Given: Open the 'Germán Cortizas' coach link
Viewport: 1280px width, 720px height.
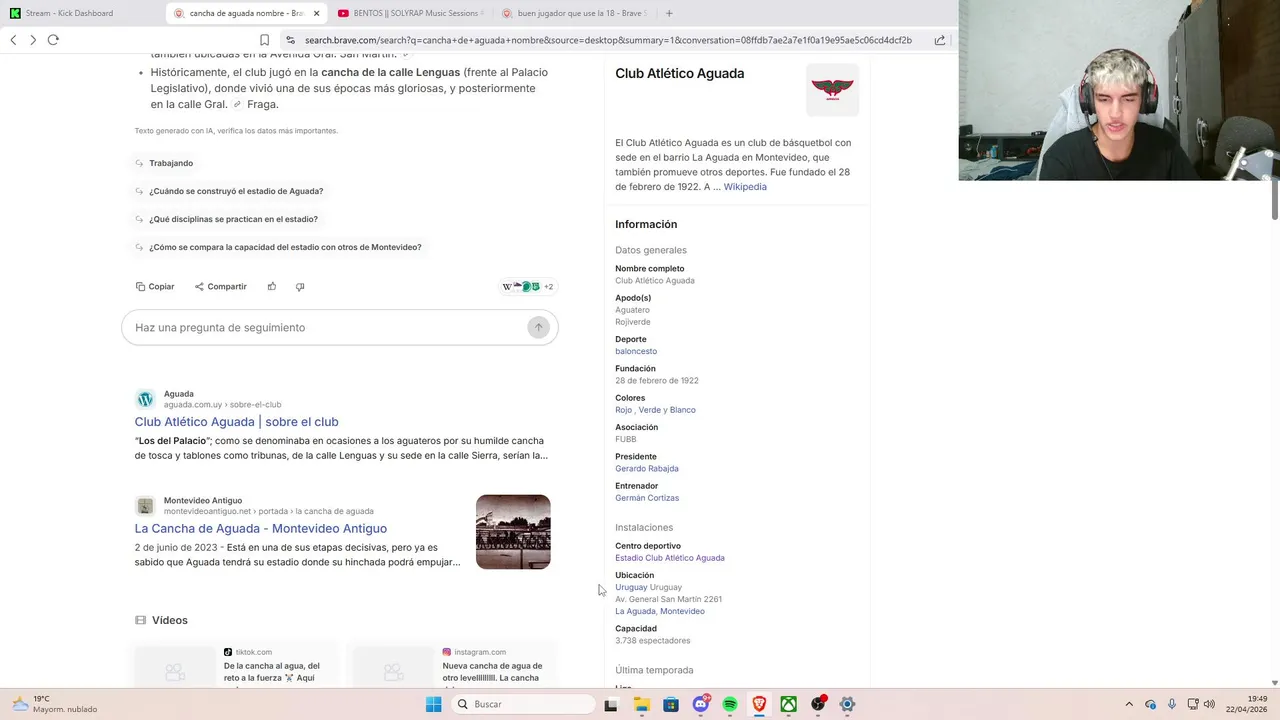Looking at the screenshot, I should [x=647, y=498].
